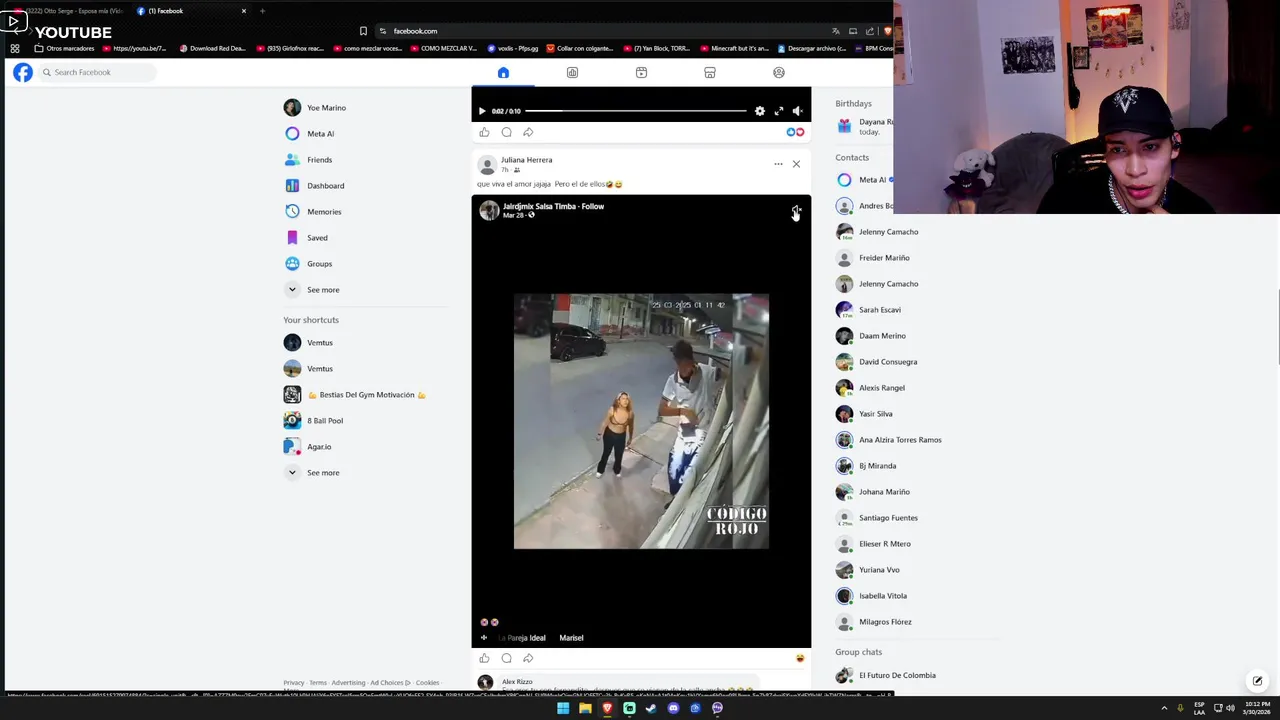Image resolution: width=1280 pixels, height=720 pixels.
Task: Go to the Home tab
Action: click(503, 72)
